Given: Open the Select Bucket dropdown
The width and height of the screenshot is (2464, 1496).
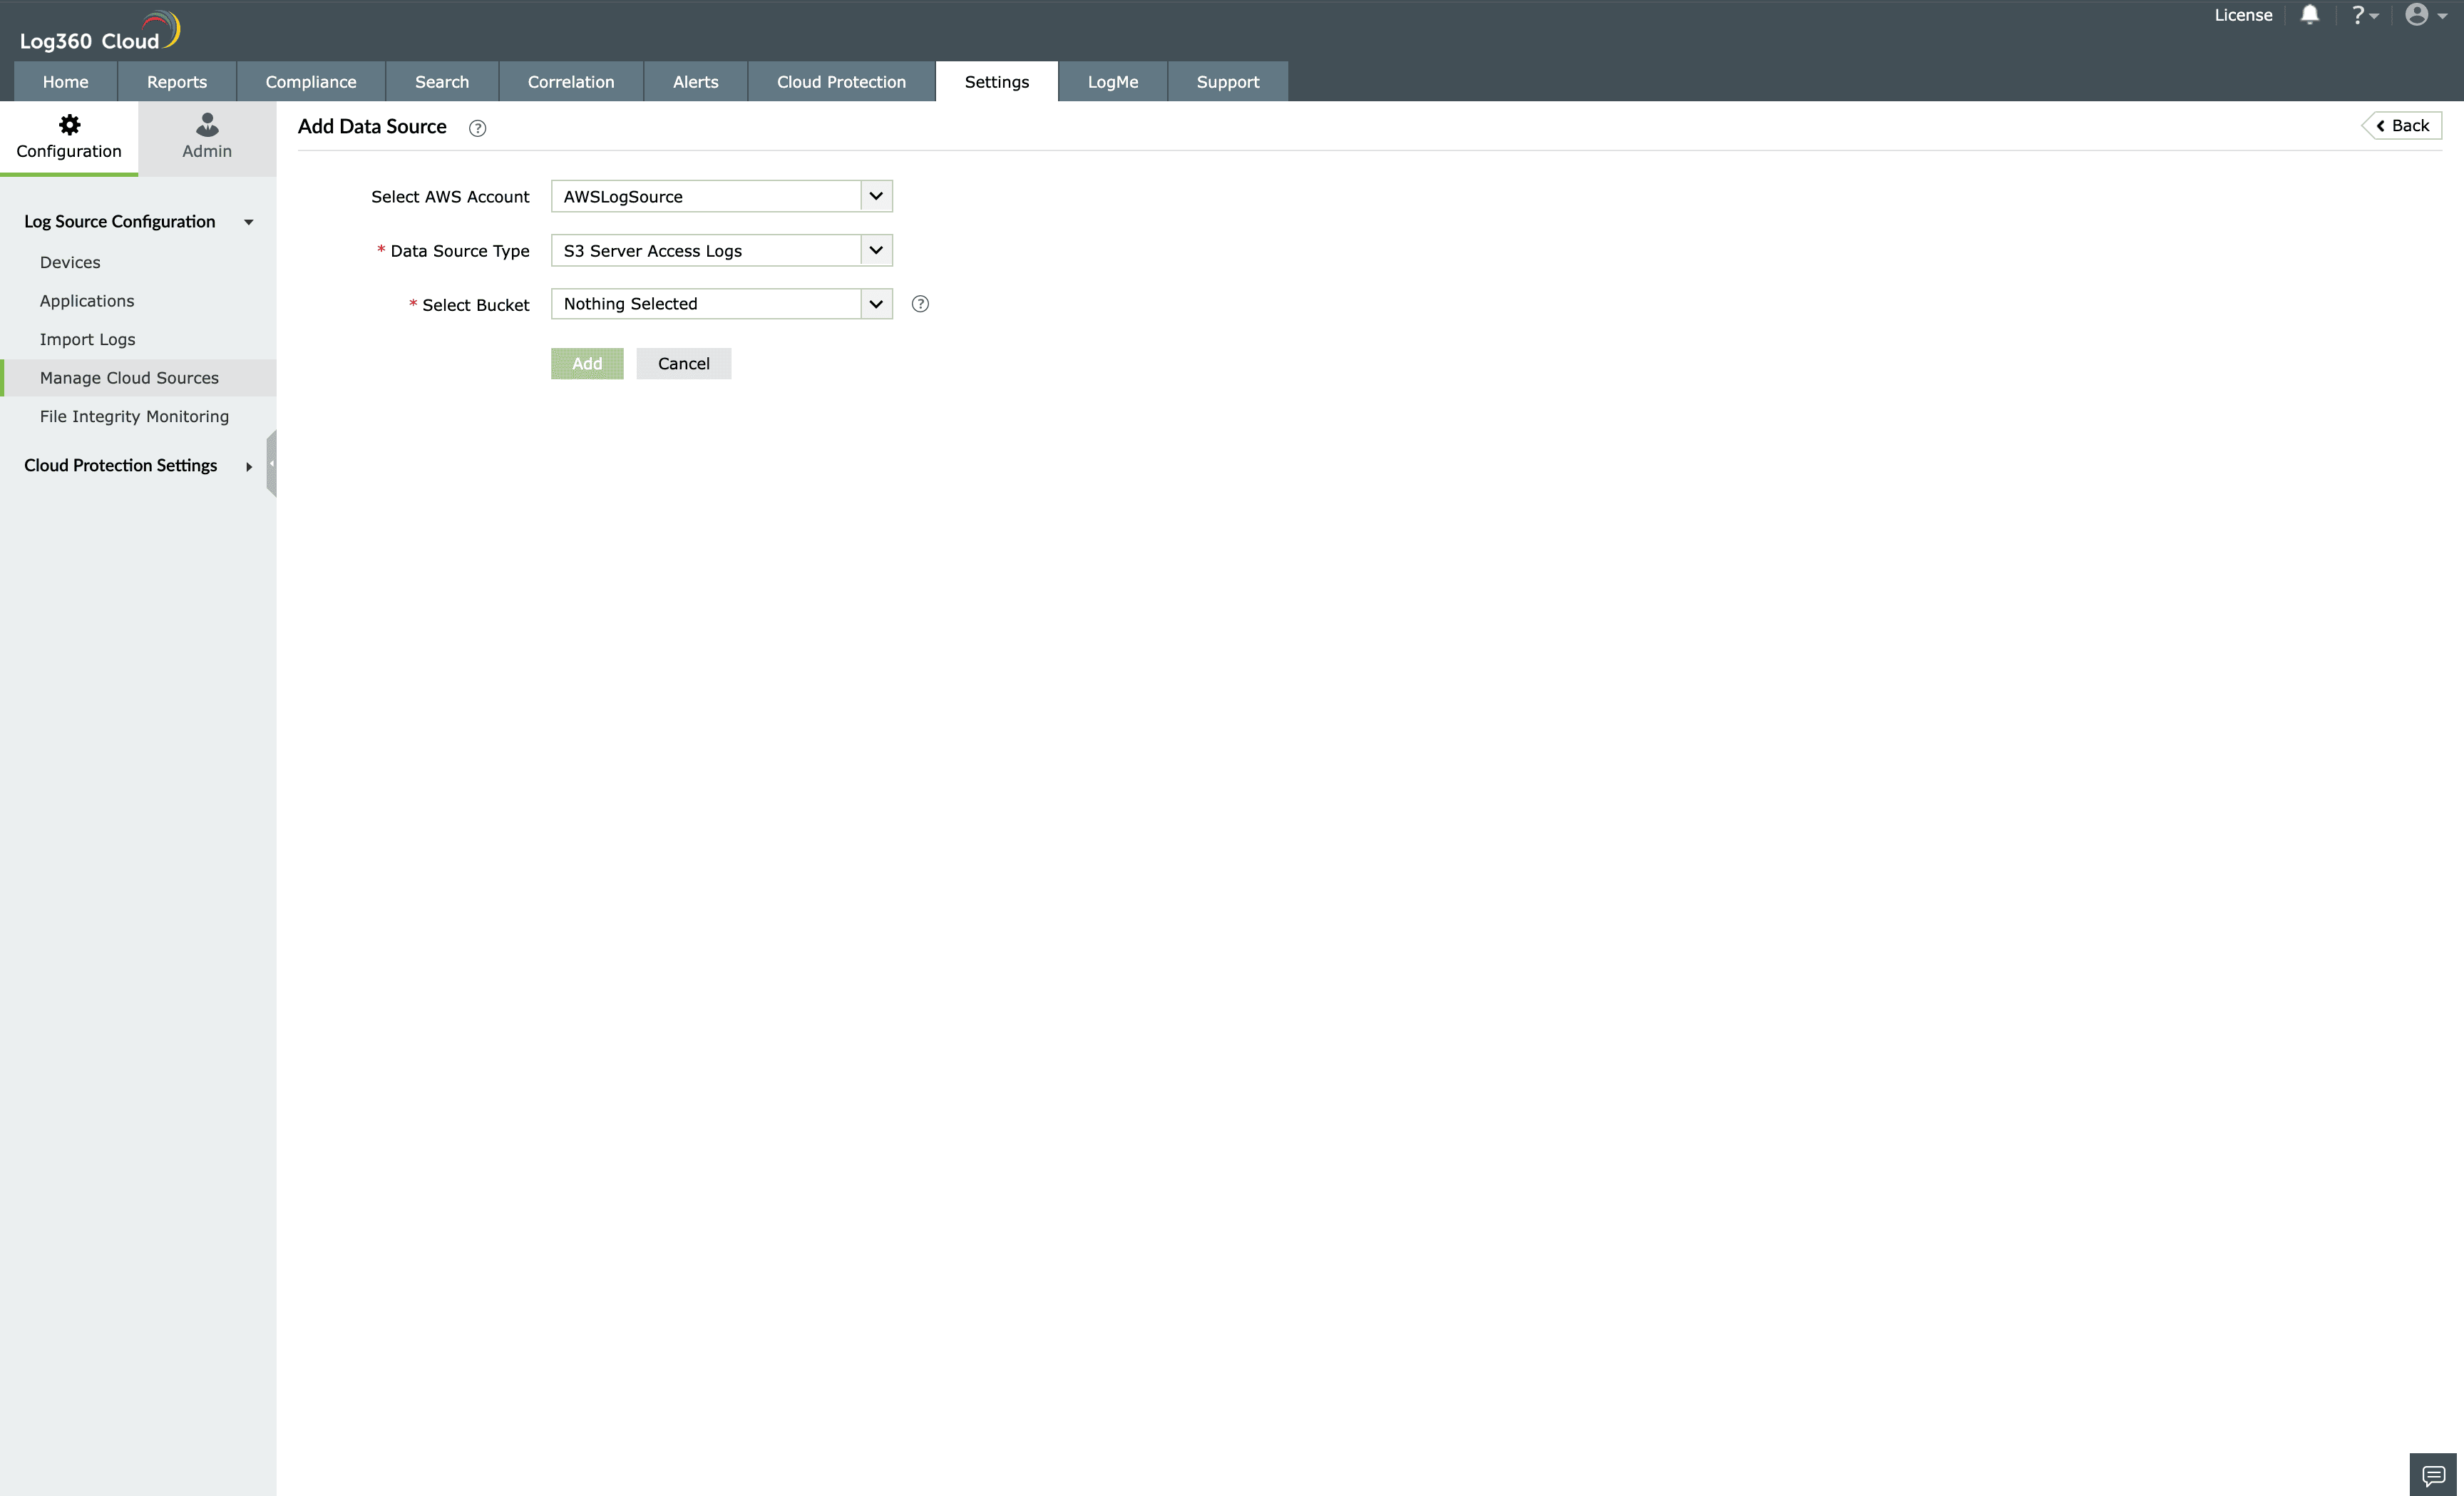Looking at the screenshot, I should tap(721, 304).
